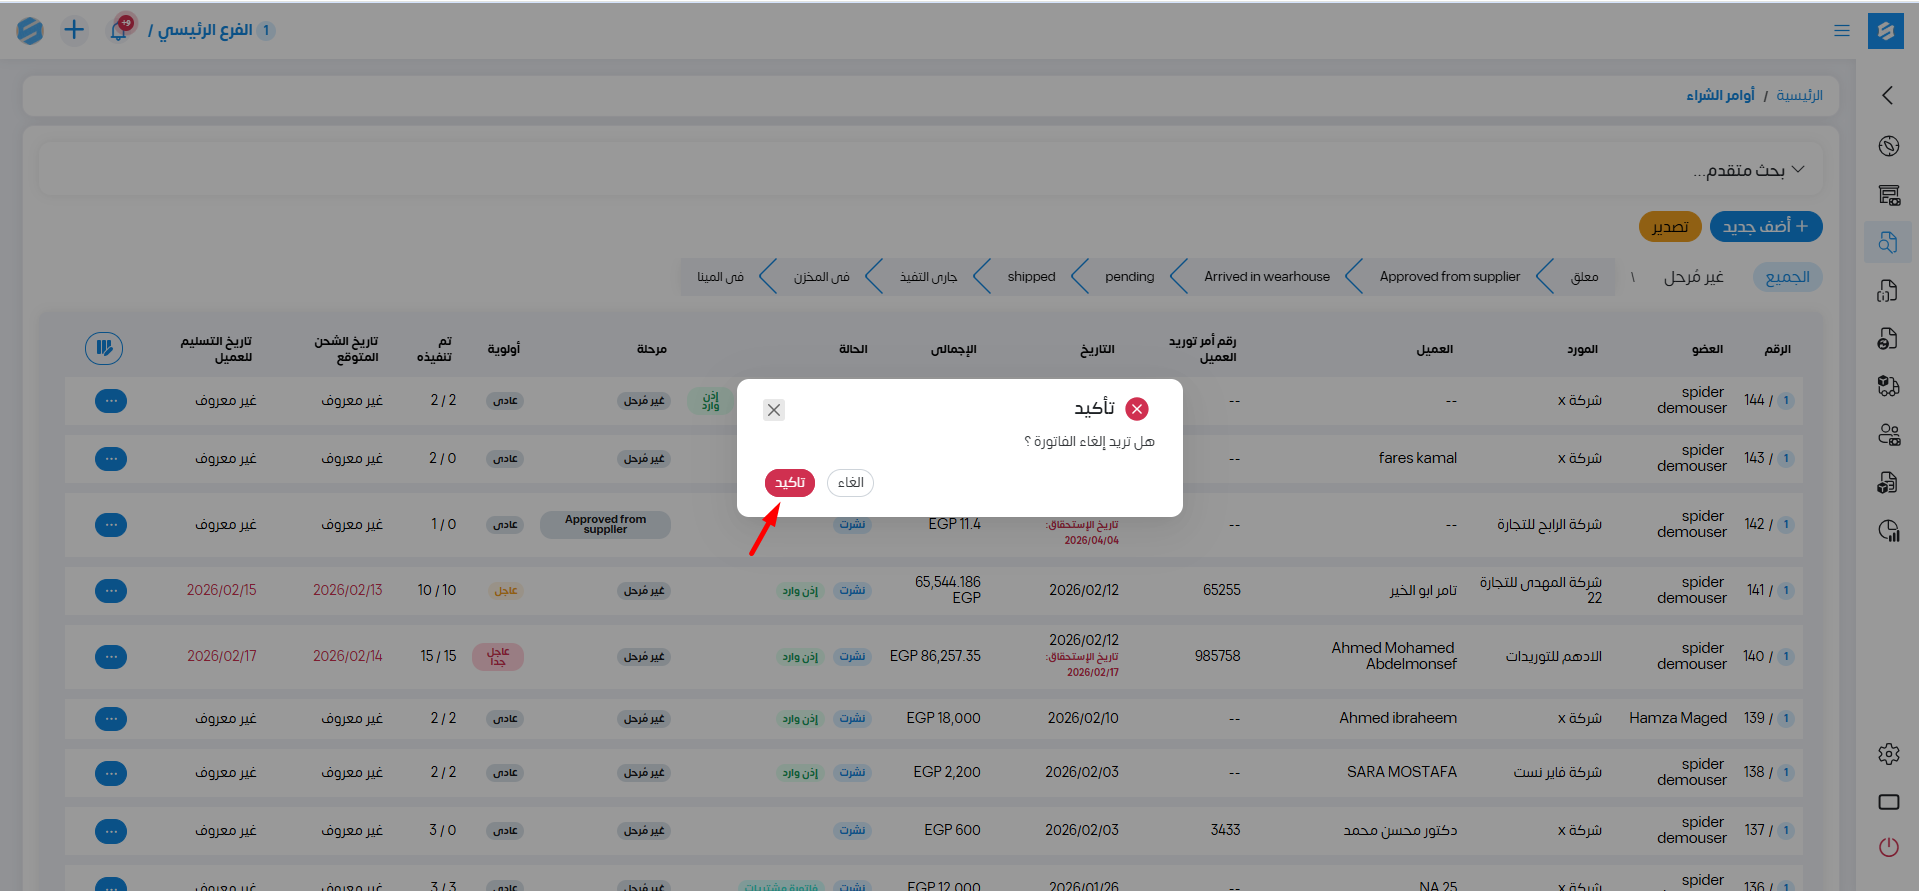This screenshot has height=891, width=1919.
Task: Open the compass dashboard sidebar icon
Action: click(1888, 146)
